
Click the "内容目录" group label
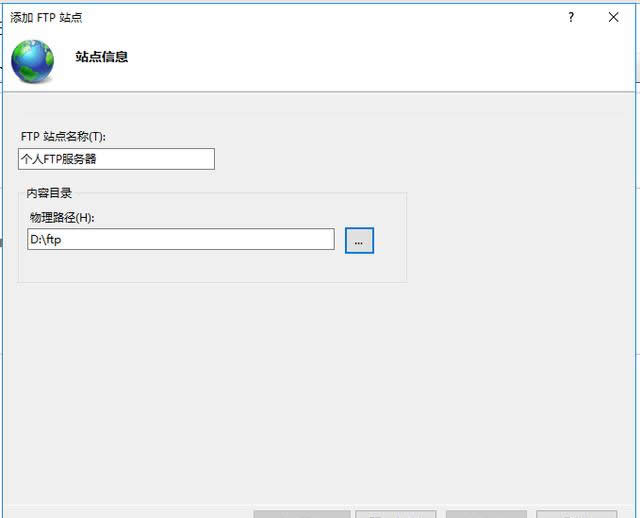(x=49, y=193)
